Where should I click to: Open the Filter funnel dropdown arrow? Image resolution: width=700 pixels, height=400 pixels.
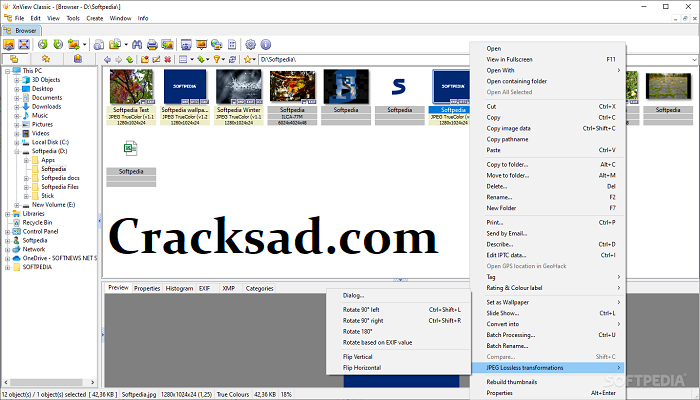223,59
